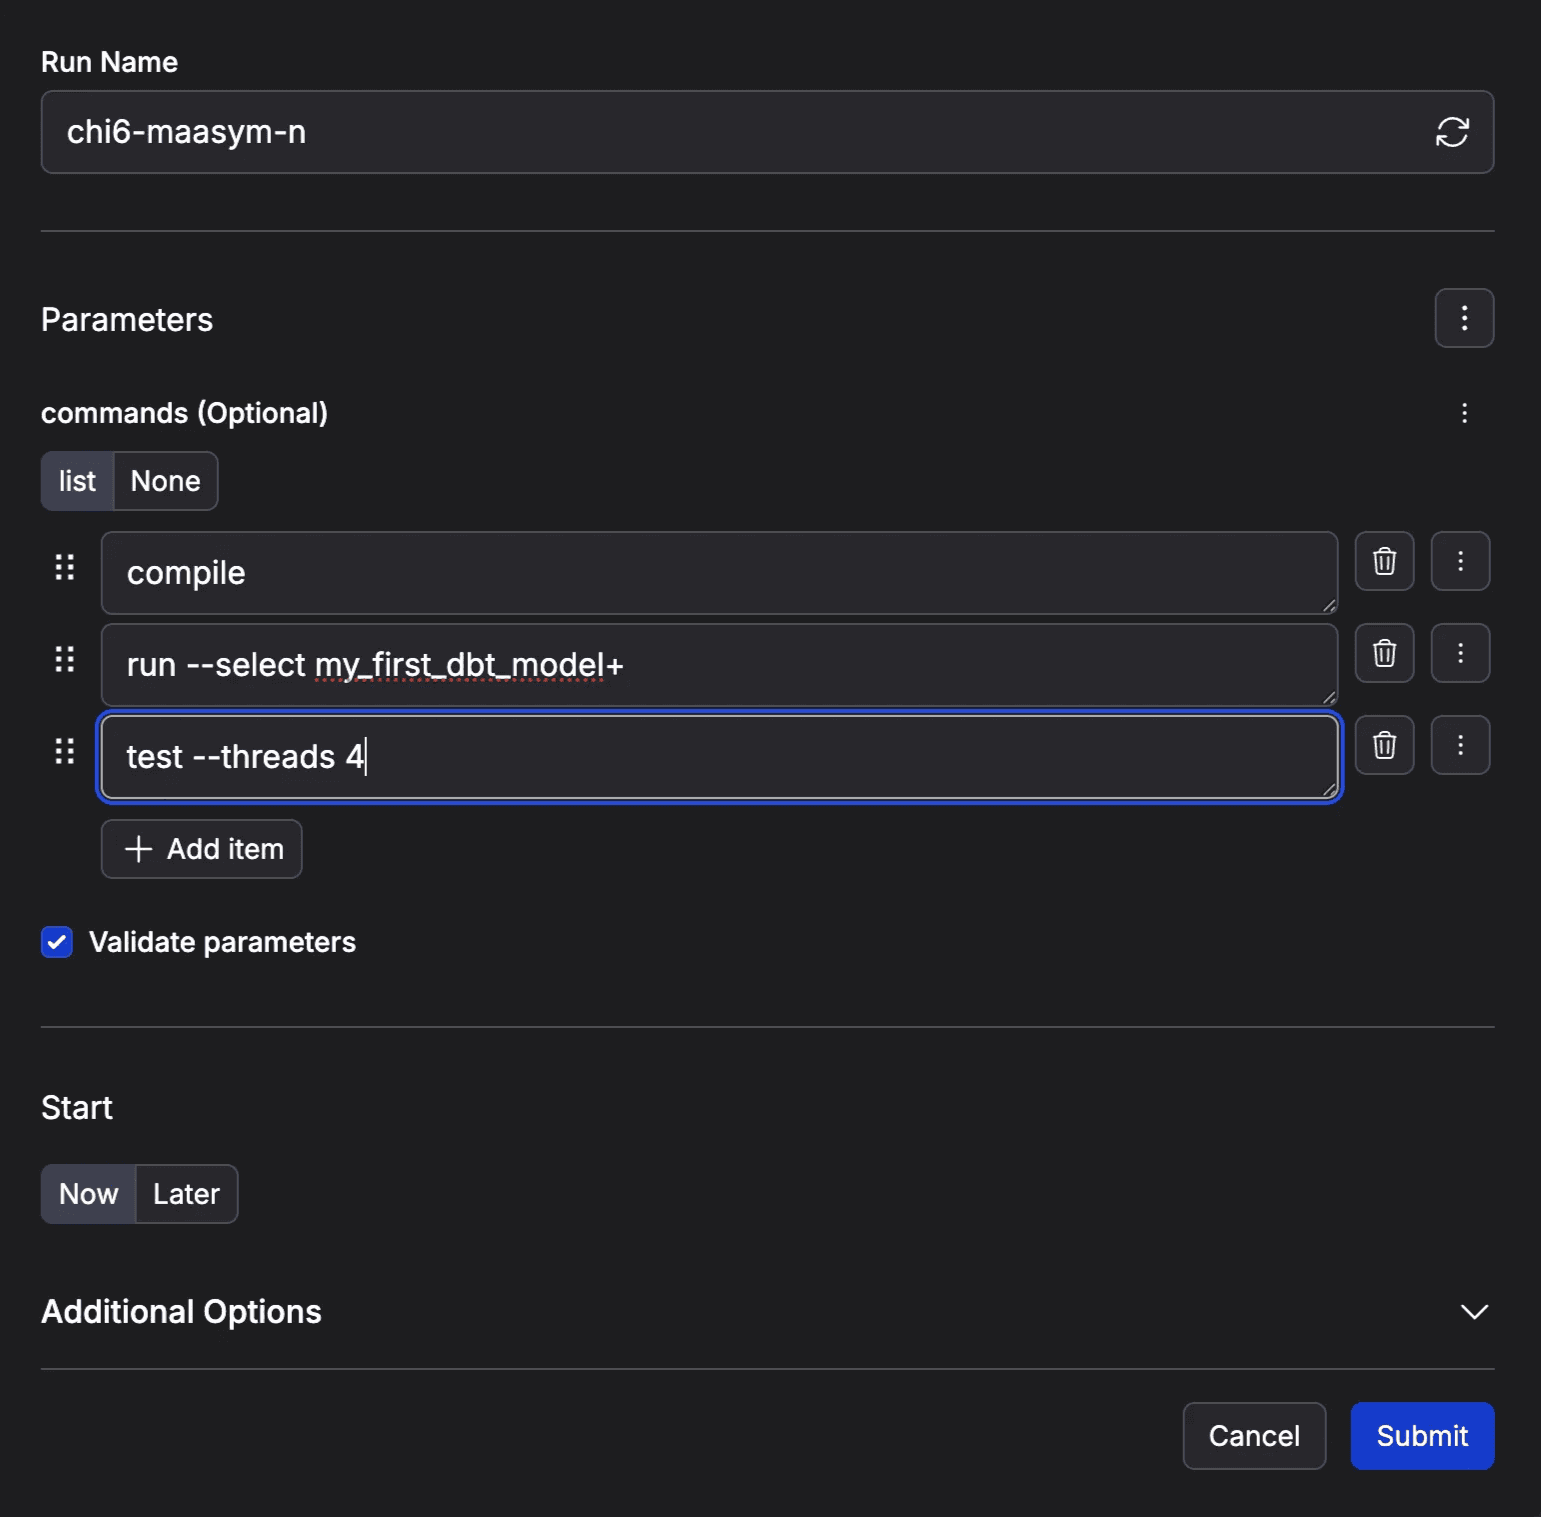Open the commands field kebab menu

[x=1464, y=413]
